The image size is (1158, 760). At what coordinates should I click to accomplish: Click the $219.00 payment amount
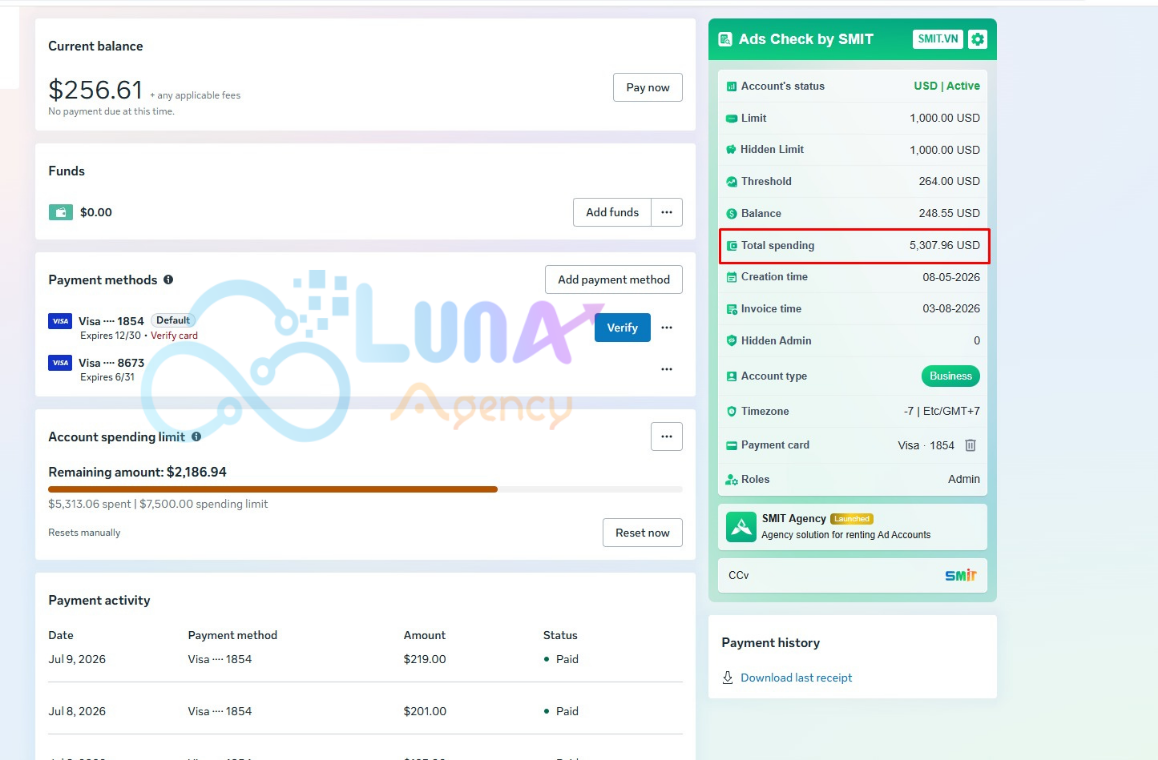pyautogui.click(x=425, y=659)
